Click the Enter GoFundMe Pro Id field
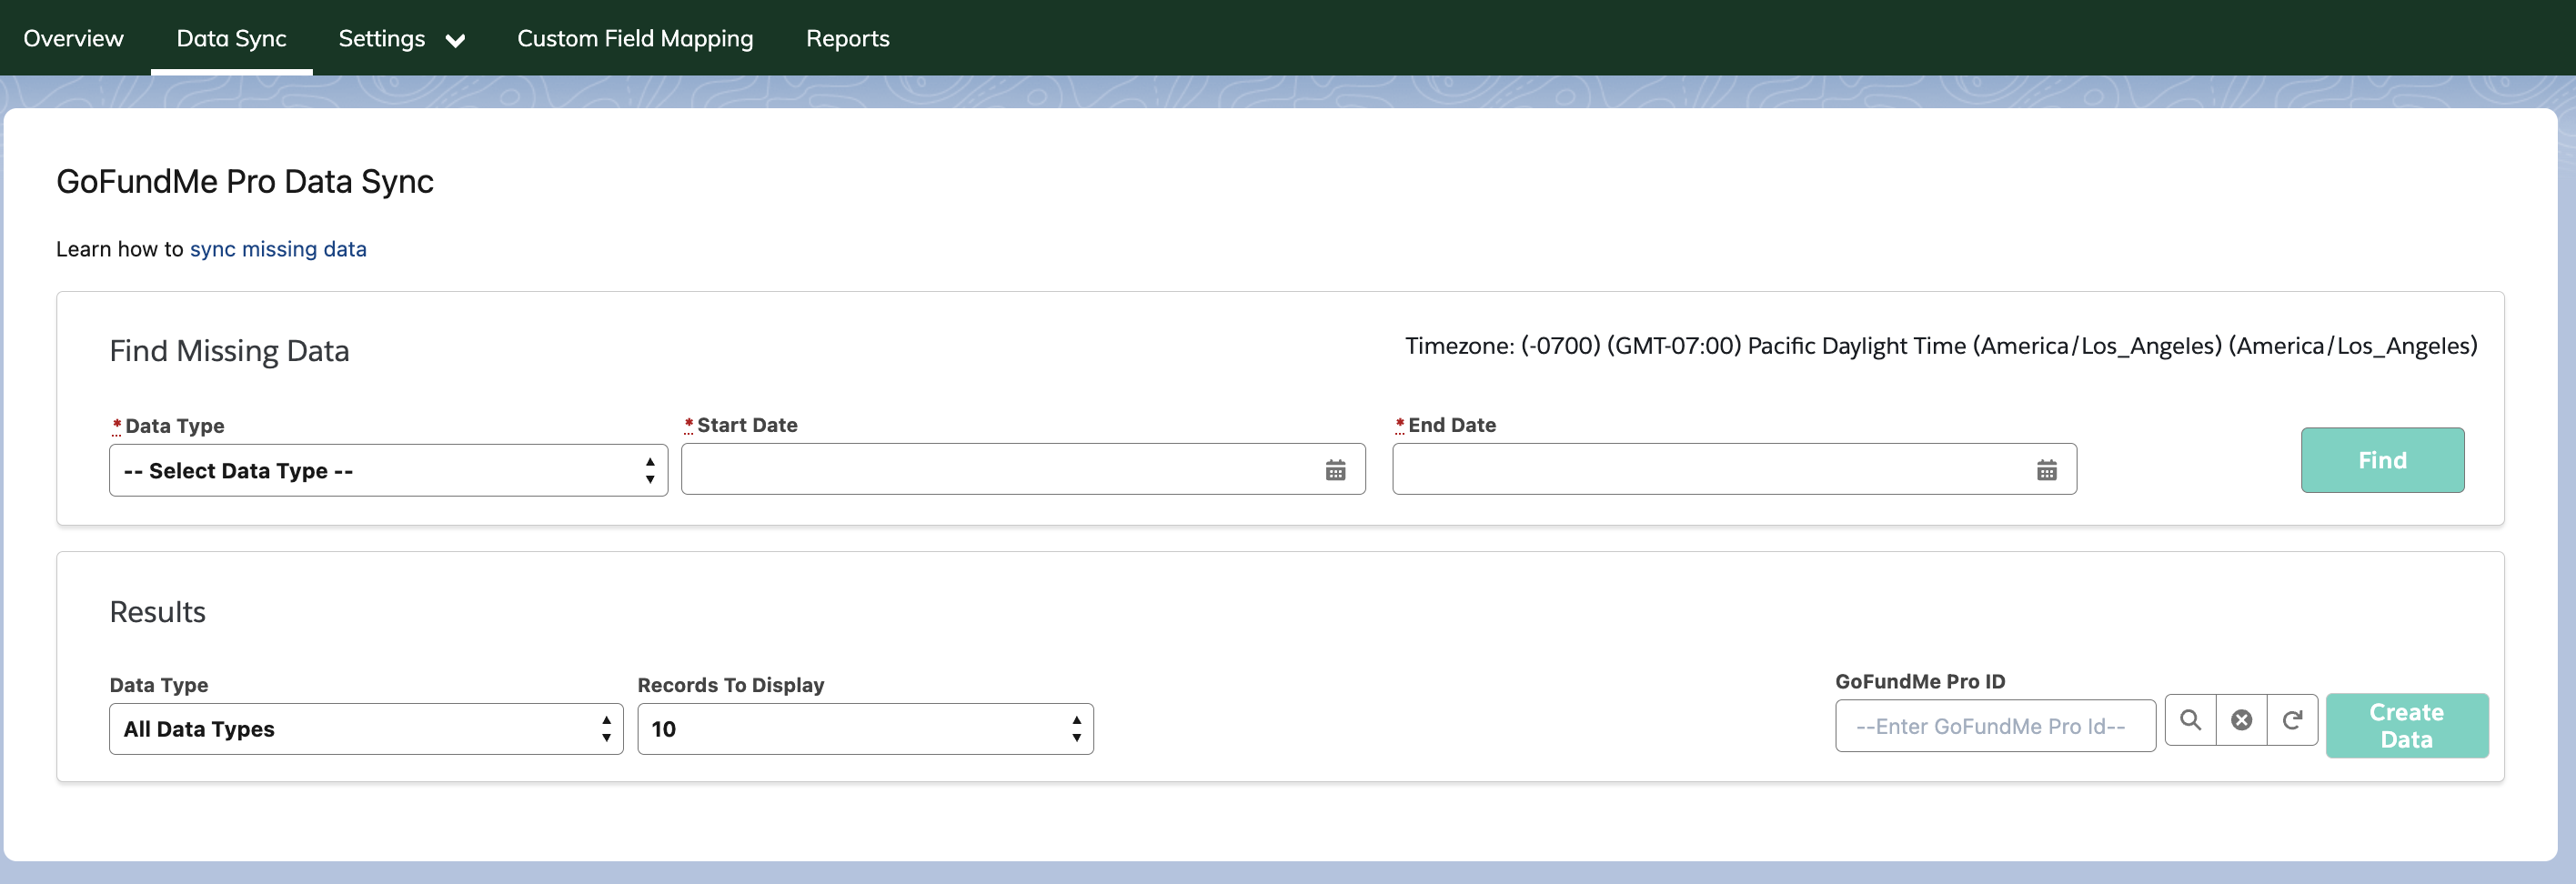 pos(1995,726)
